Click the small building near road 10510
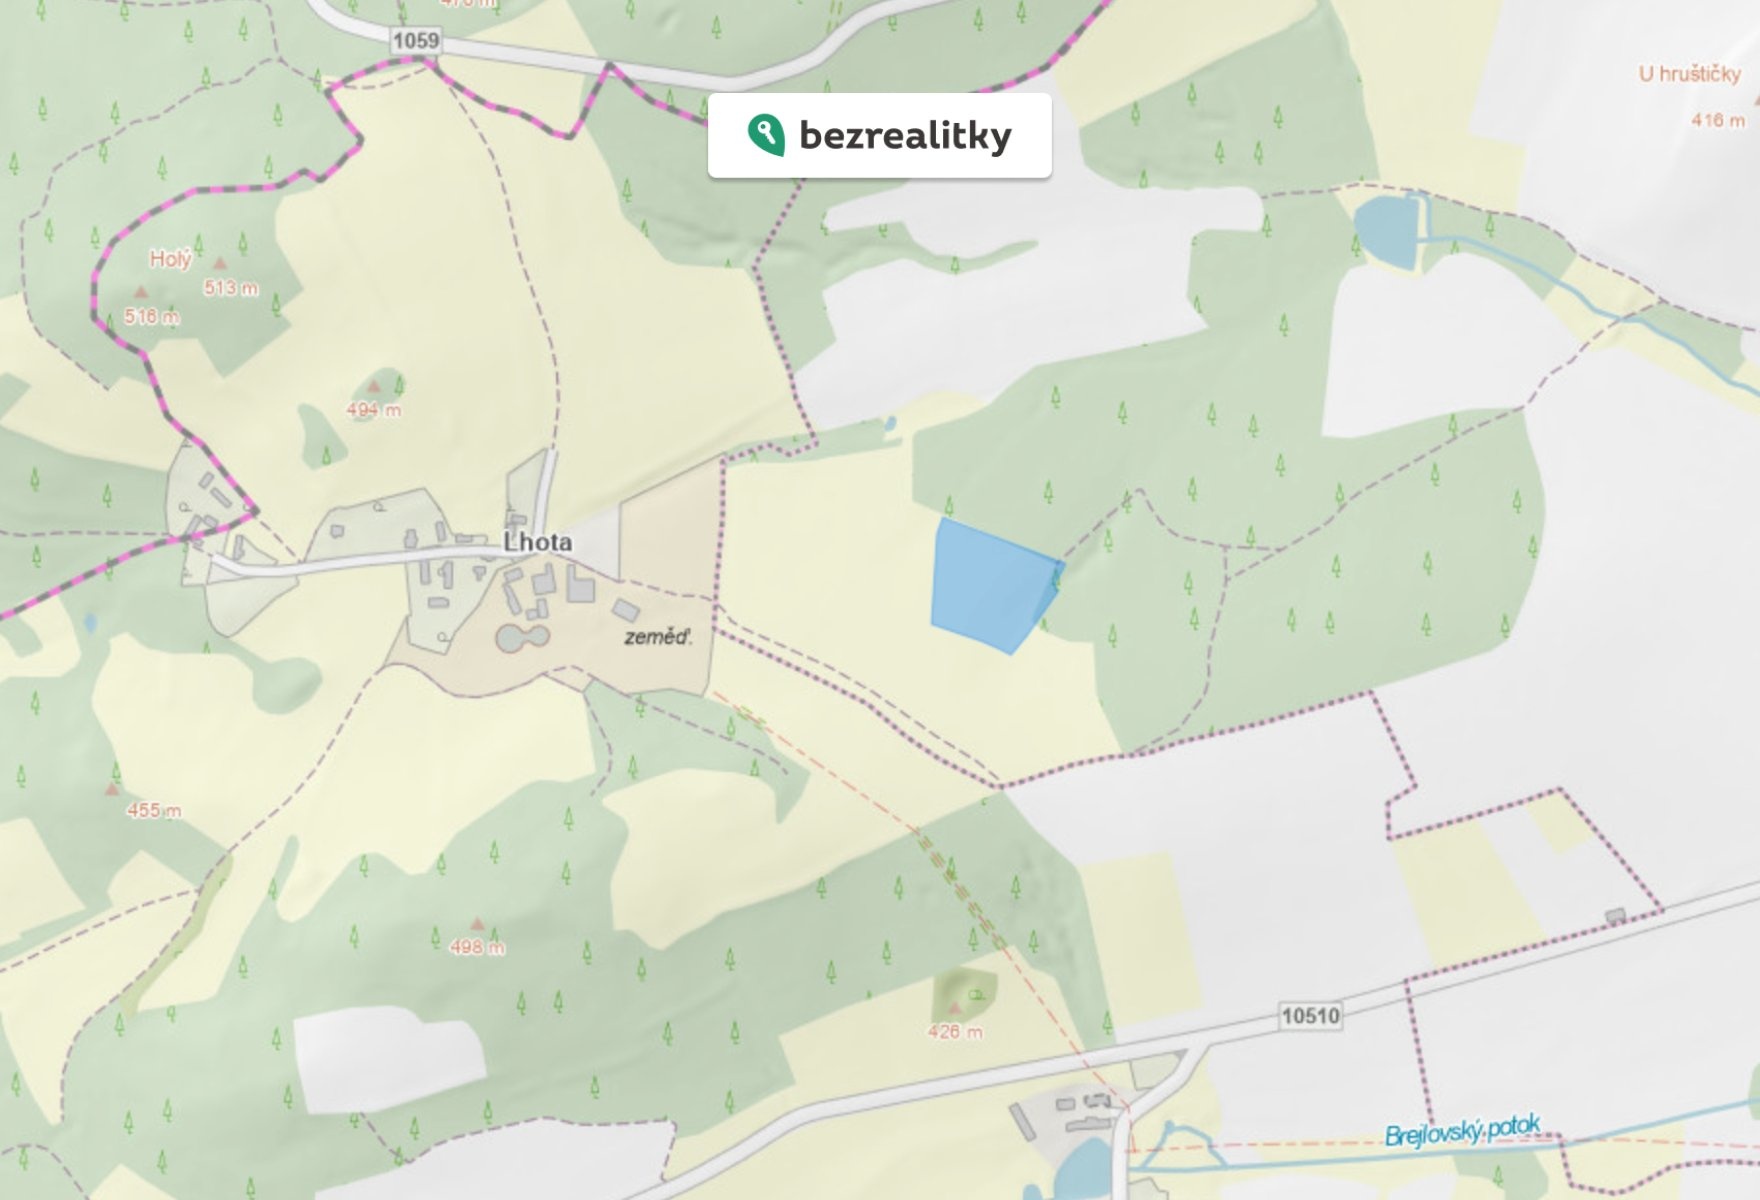This screenshot has width=1760, height=1200. pos(1615,915)
